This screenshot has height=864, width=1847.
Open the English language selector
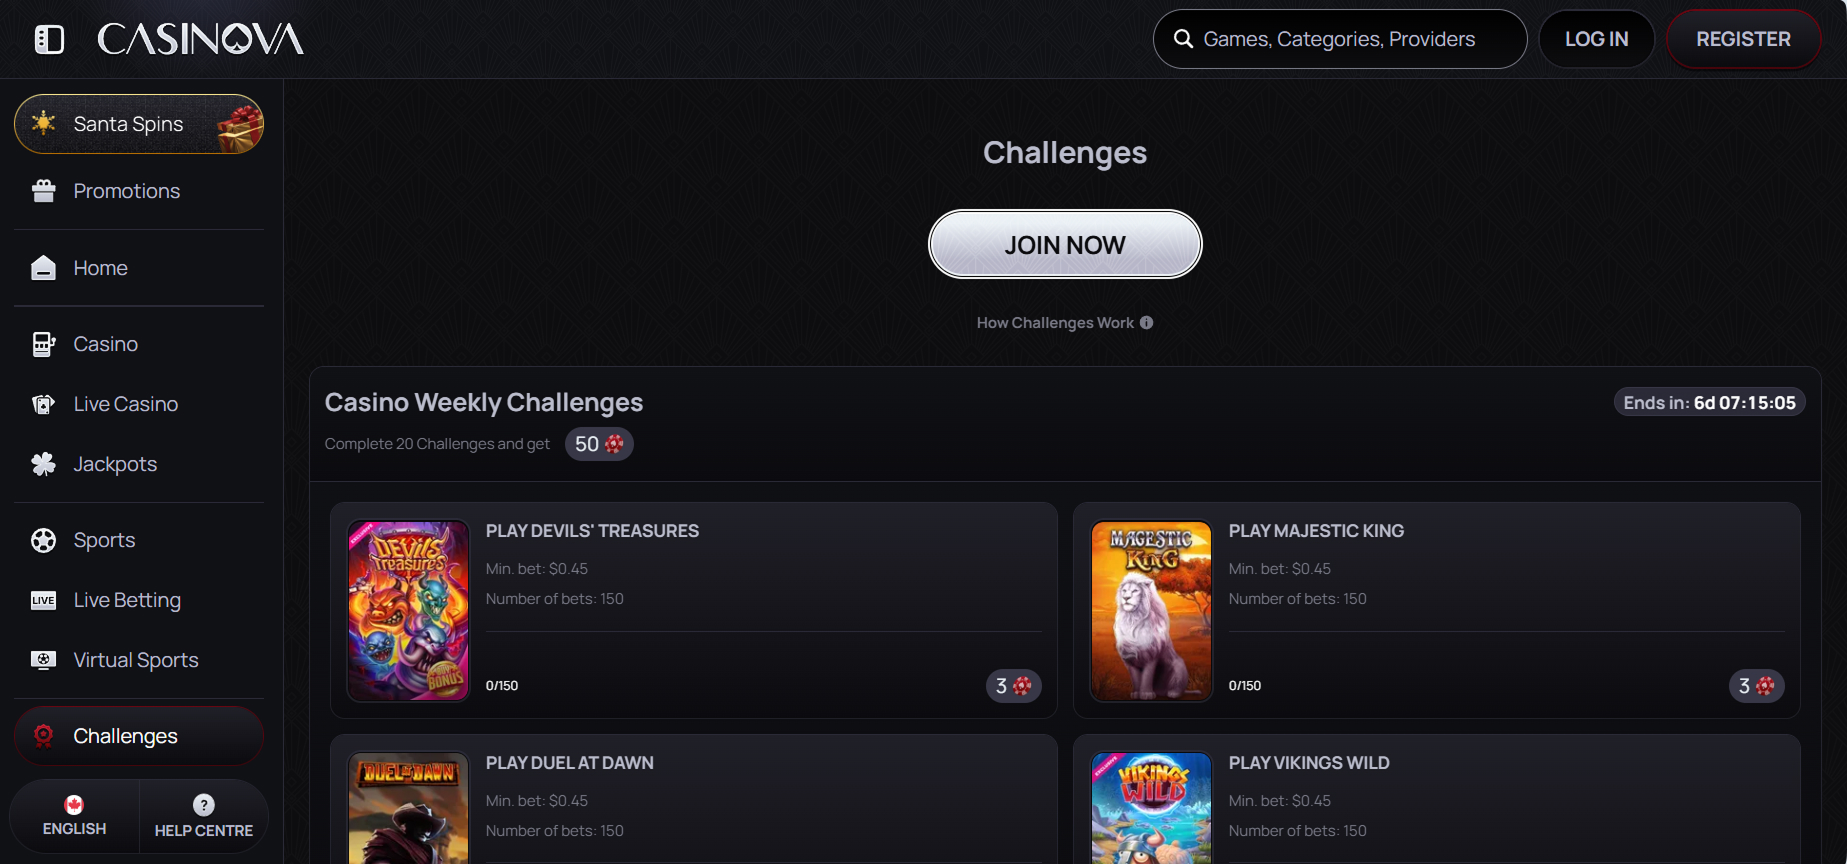74,817
